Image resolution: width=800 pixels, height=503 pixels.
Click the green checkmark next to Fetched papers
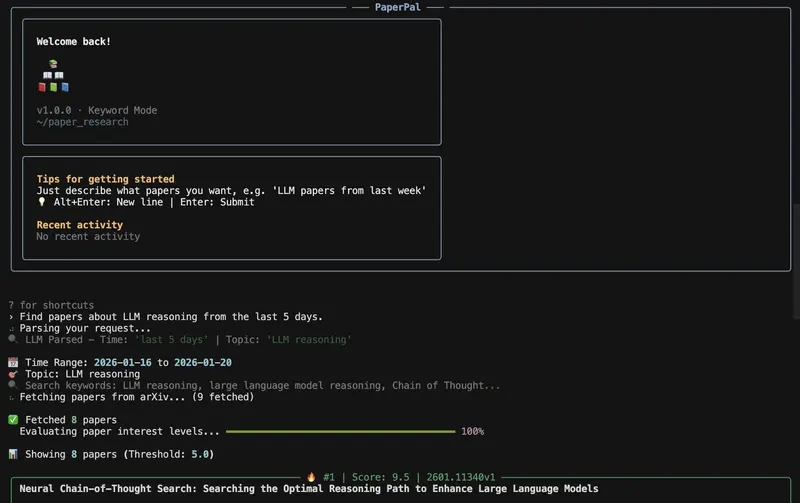click(x=12, y=420)
